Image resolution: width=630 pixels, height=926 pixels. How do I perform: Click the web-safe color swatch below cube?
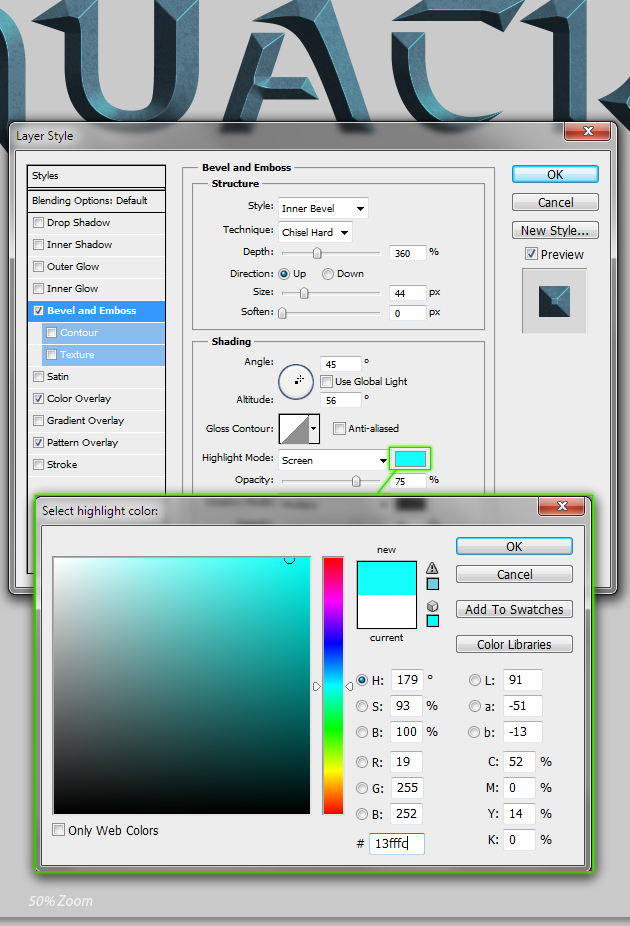tap(432, 621)
